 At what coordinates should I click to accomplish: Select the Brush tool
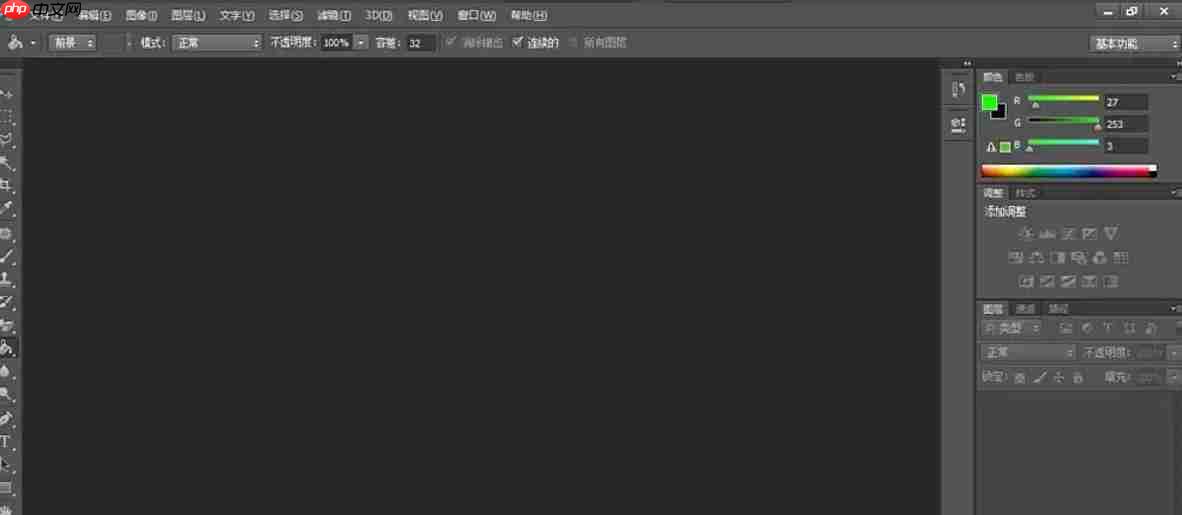pos(7,256)
